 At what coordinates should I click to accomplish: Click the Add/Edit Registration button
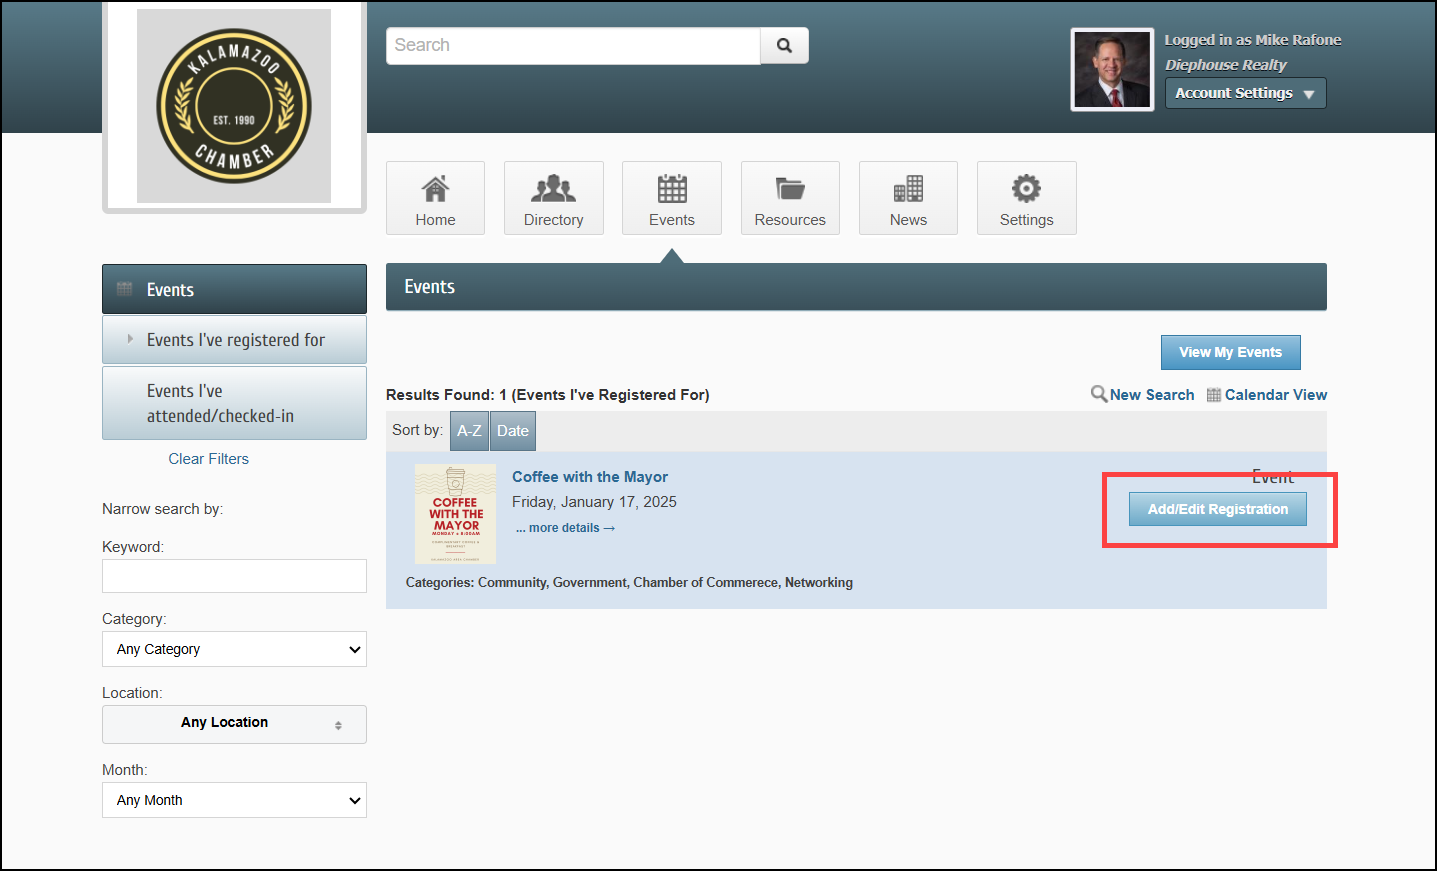pyautogui.click(x=1217, y=509)
